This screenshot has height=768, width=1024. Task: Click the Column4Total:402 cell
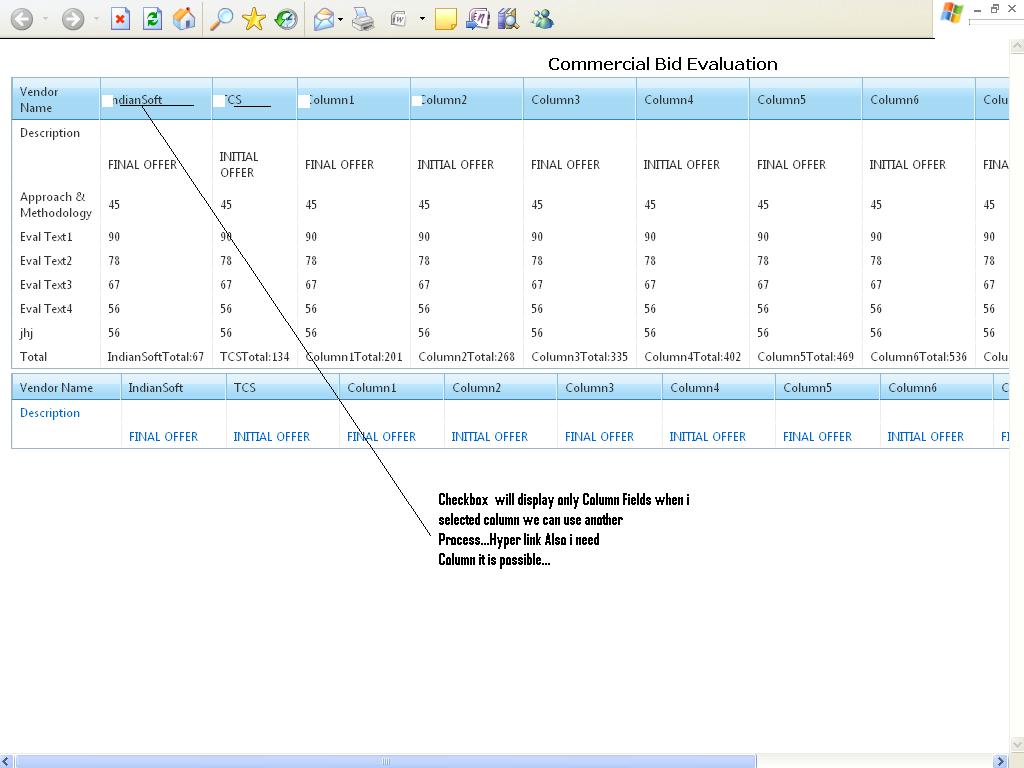pyautogui.click(x=692, y=357)
